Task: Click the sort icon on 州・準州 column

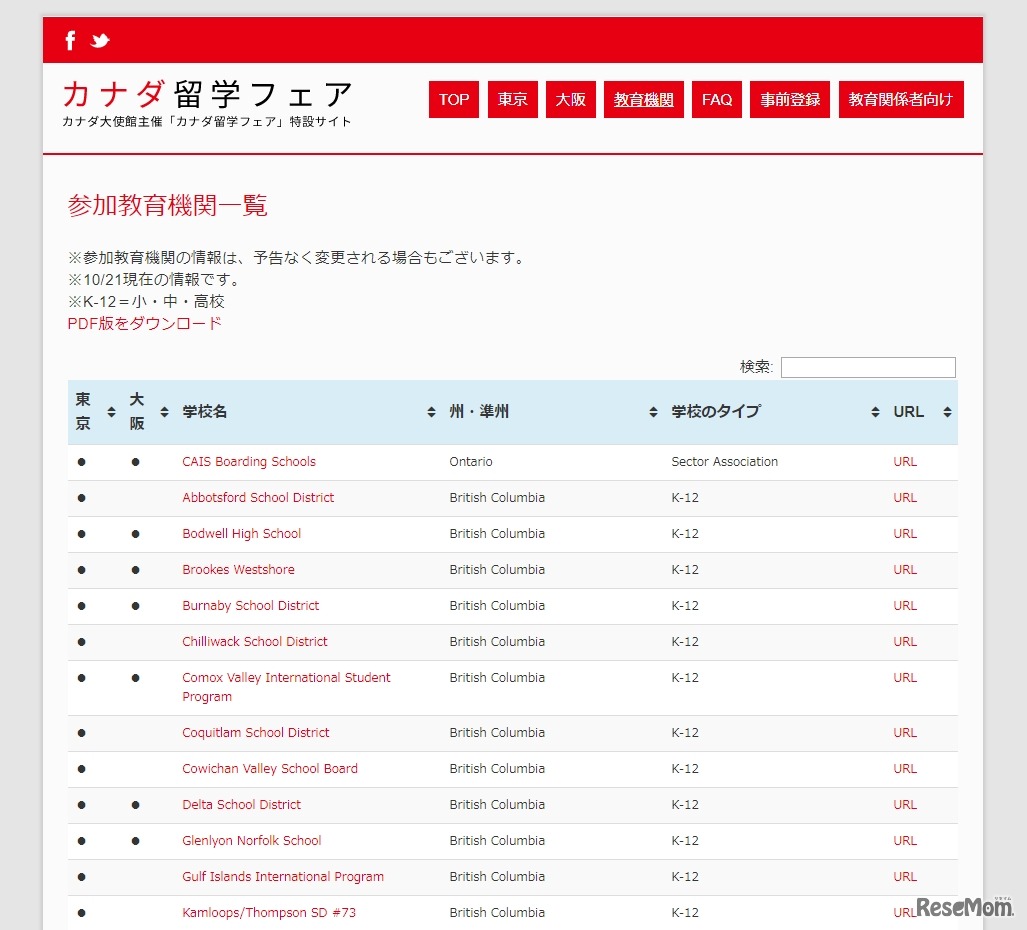Action: pos(655,411)
